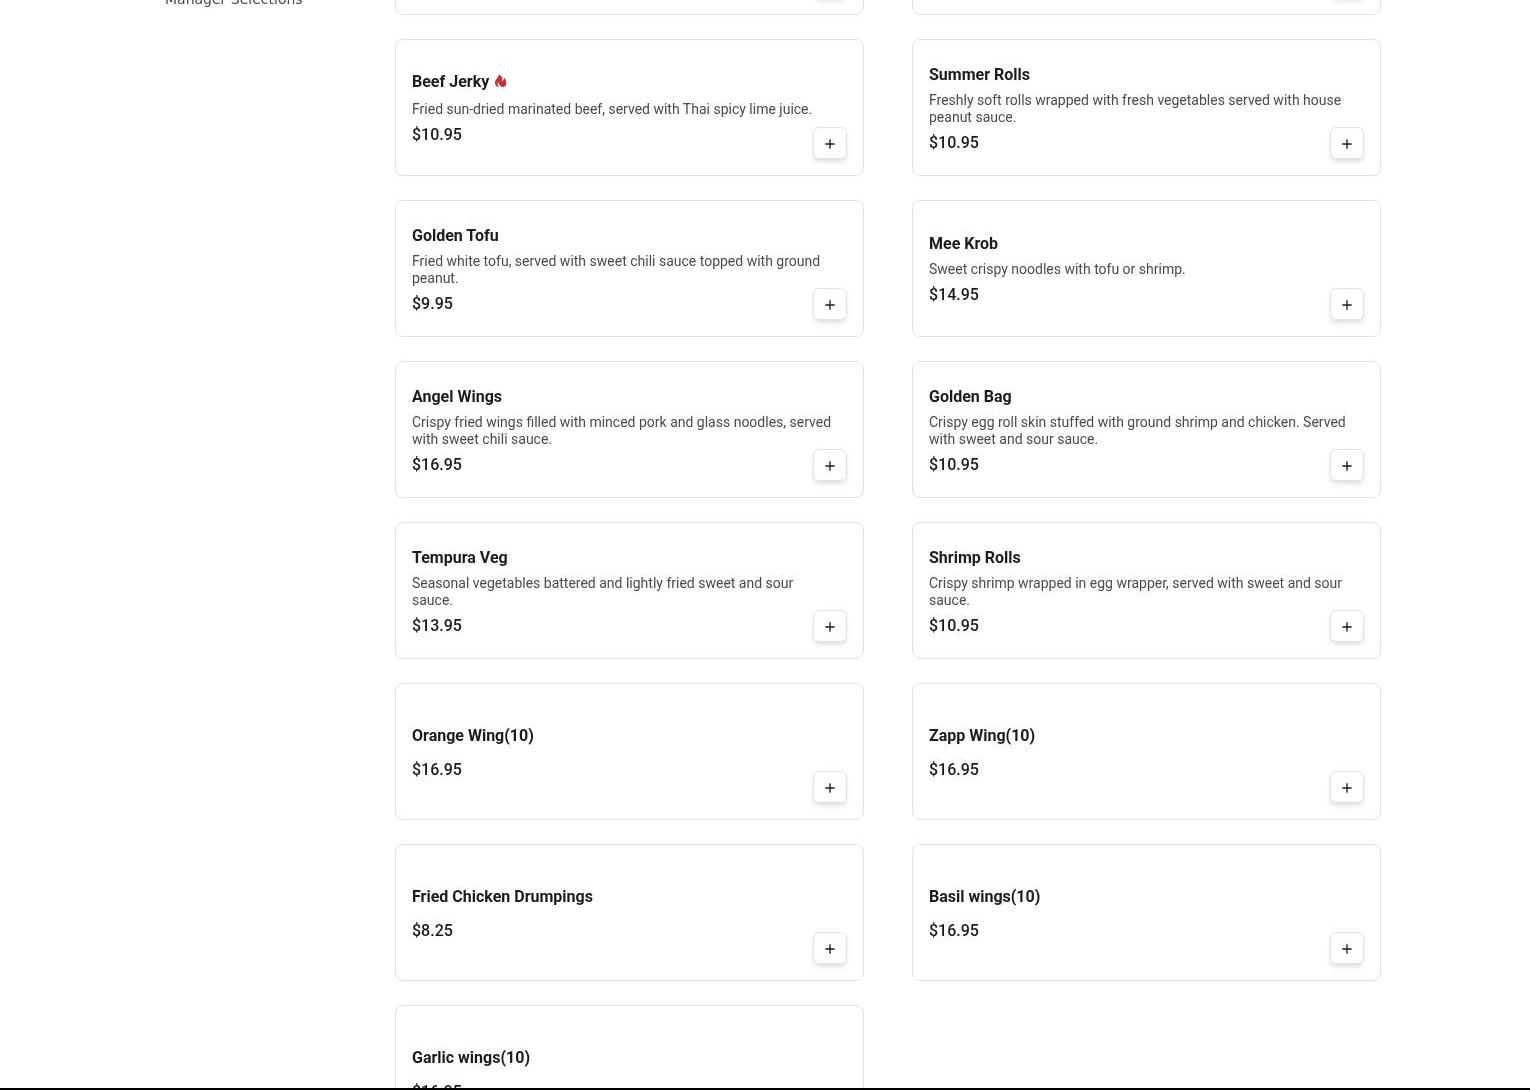Viewport: 1530px width, 1090px height.
Task: Open the Garlic wings(10) item
Action: (471, 1057)
